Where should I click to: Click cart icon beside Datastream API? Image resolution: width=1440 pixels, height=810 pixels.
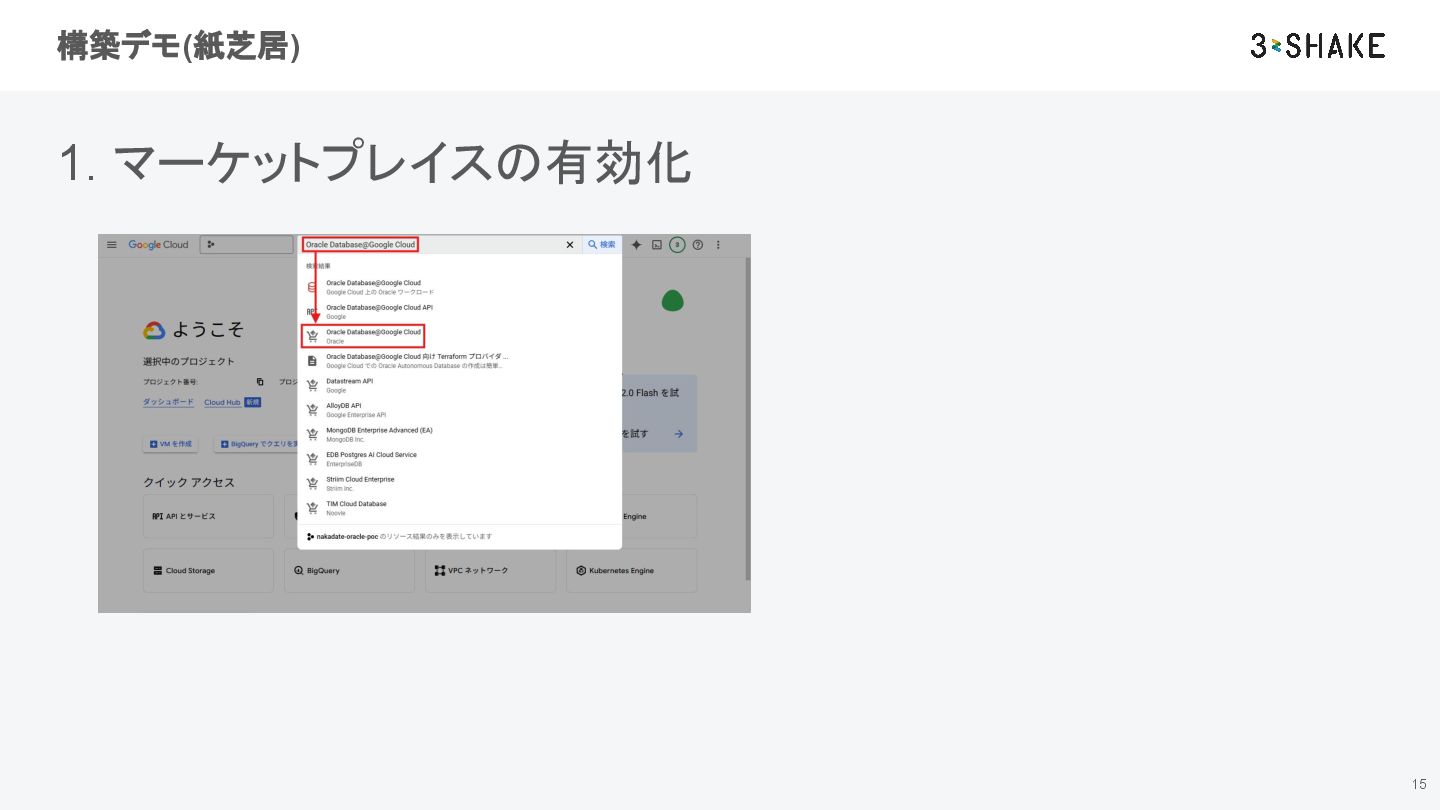point(312,385)
